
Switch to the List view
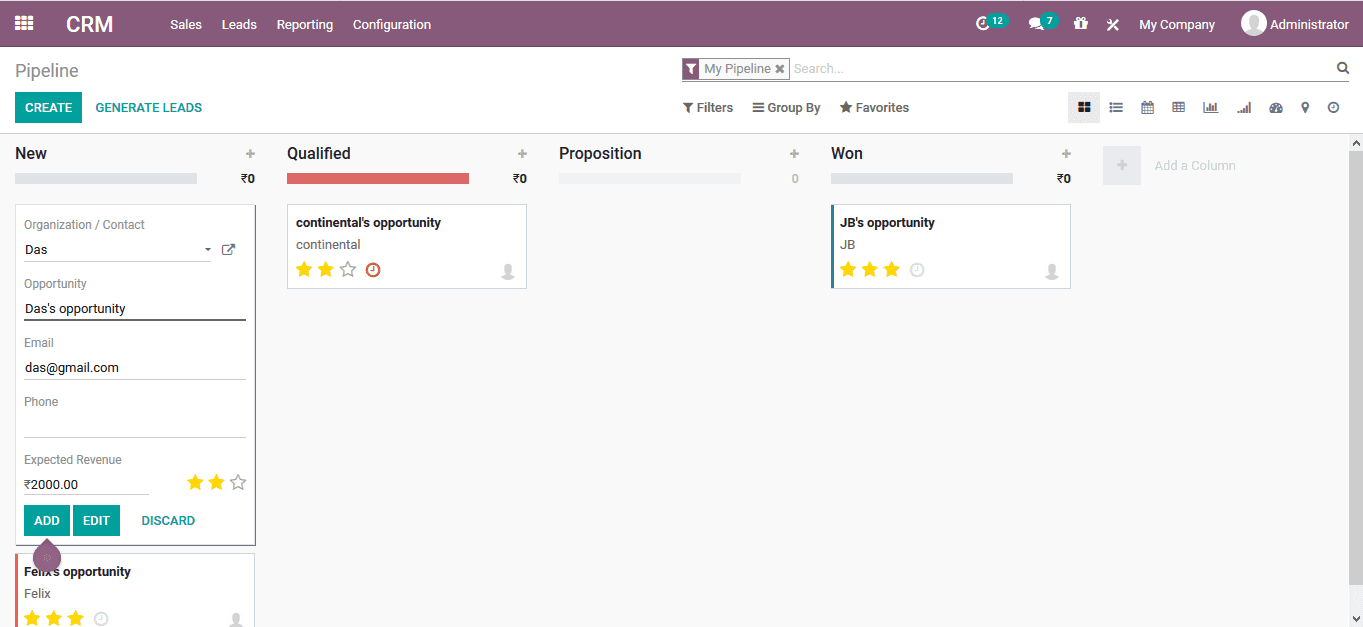[x=1115, y=107]
